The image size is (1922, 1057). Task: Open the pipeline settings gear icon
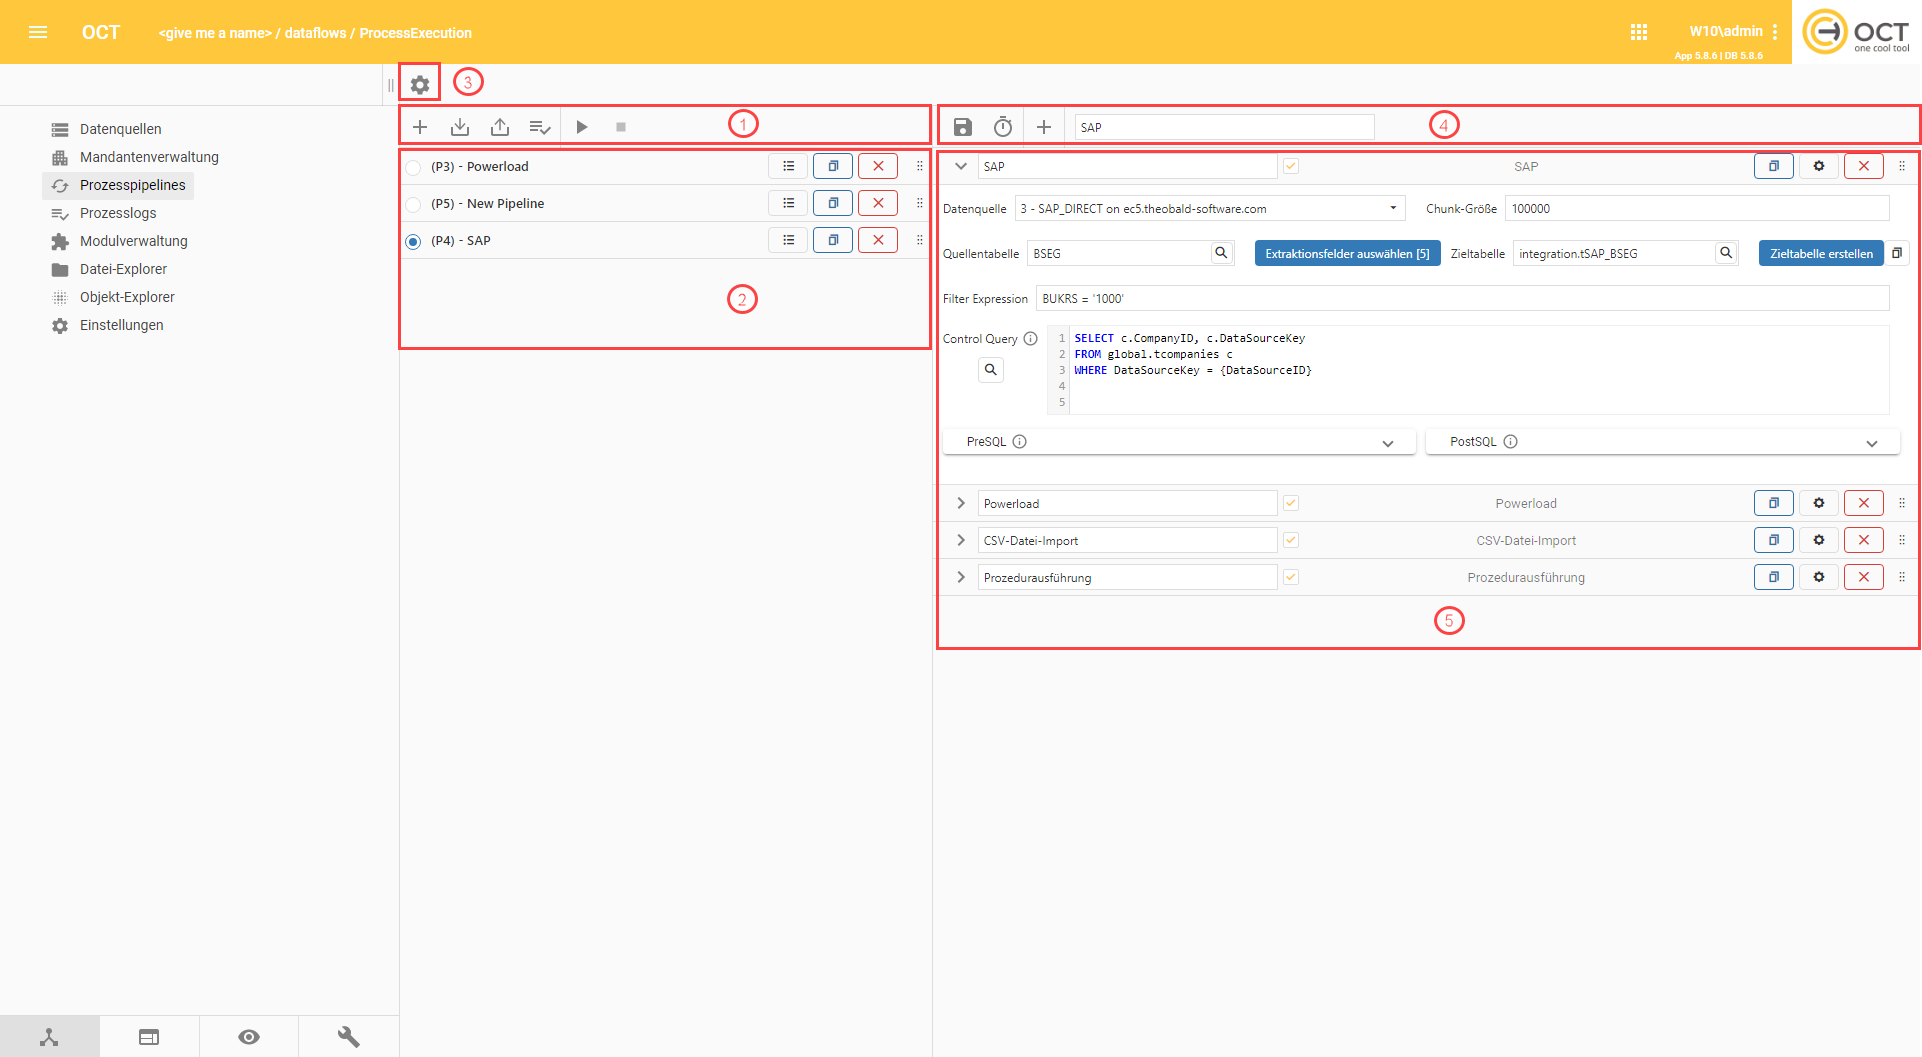[x=420, y=85]
